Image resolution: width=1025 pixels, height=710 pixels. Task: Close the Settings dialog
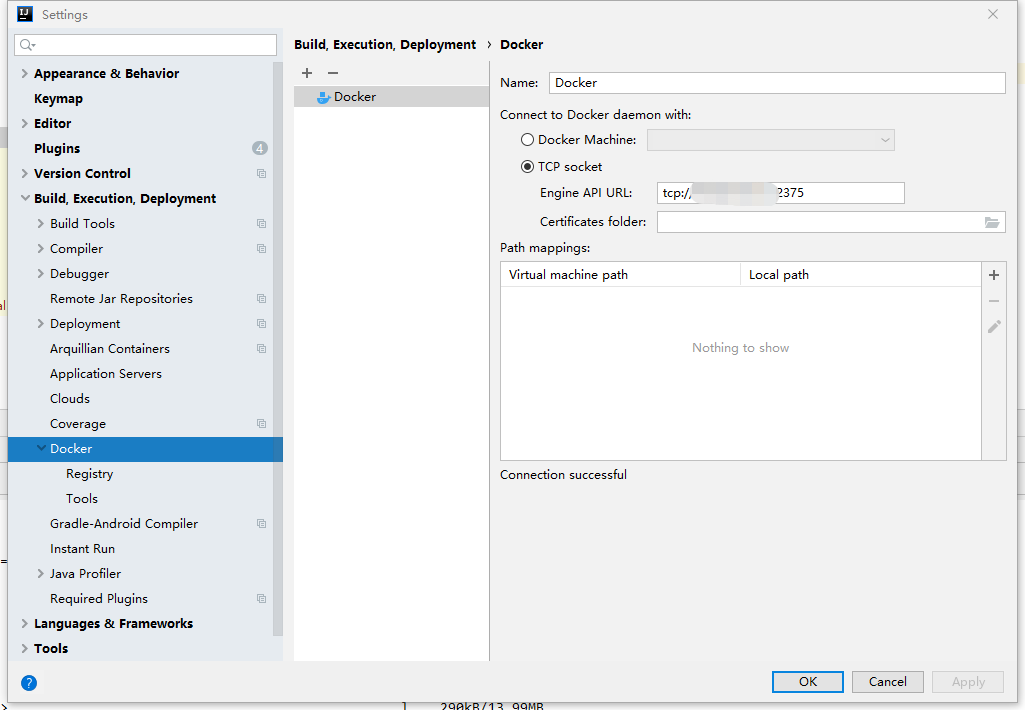pyautogui.click(x=992, y=14)
